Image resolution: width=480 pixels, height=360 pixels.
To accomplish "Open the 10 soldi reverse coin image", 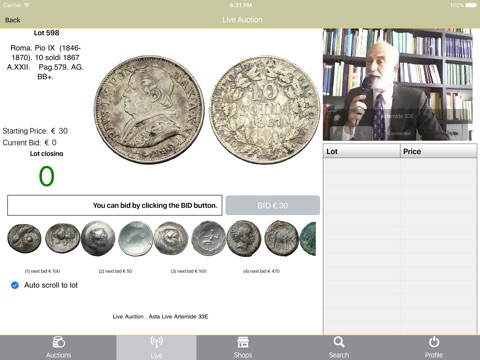I will pos(265,110).
